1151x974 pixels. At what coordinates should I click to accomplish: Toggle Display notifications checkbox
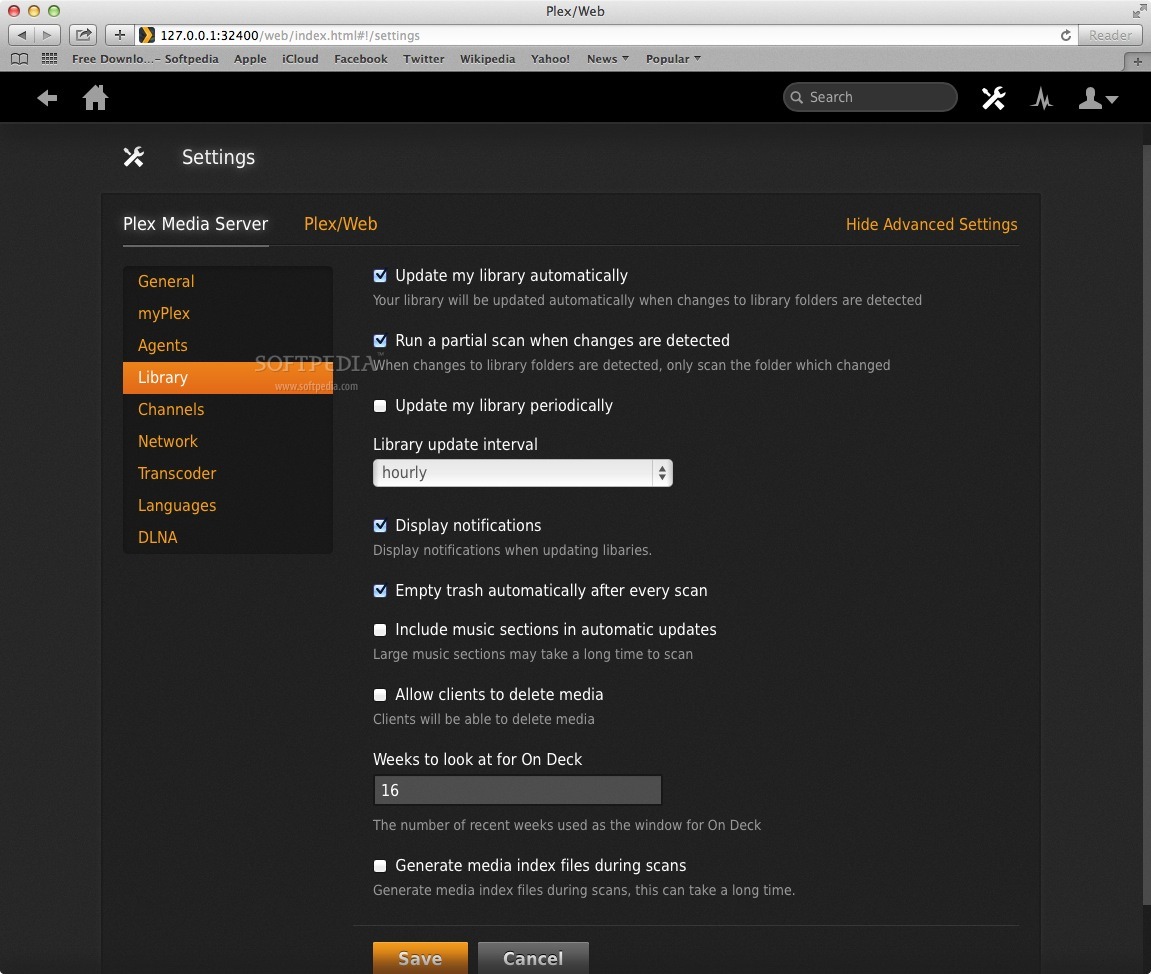coord(380,526)
